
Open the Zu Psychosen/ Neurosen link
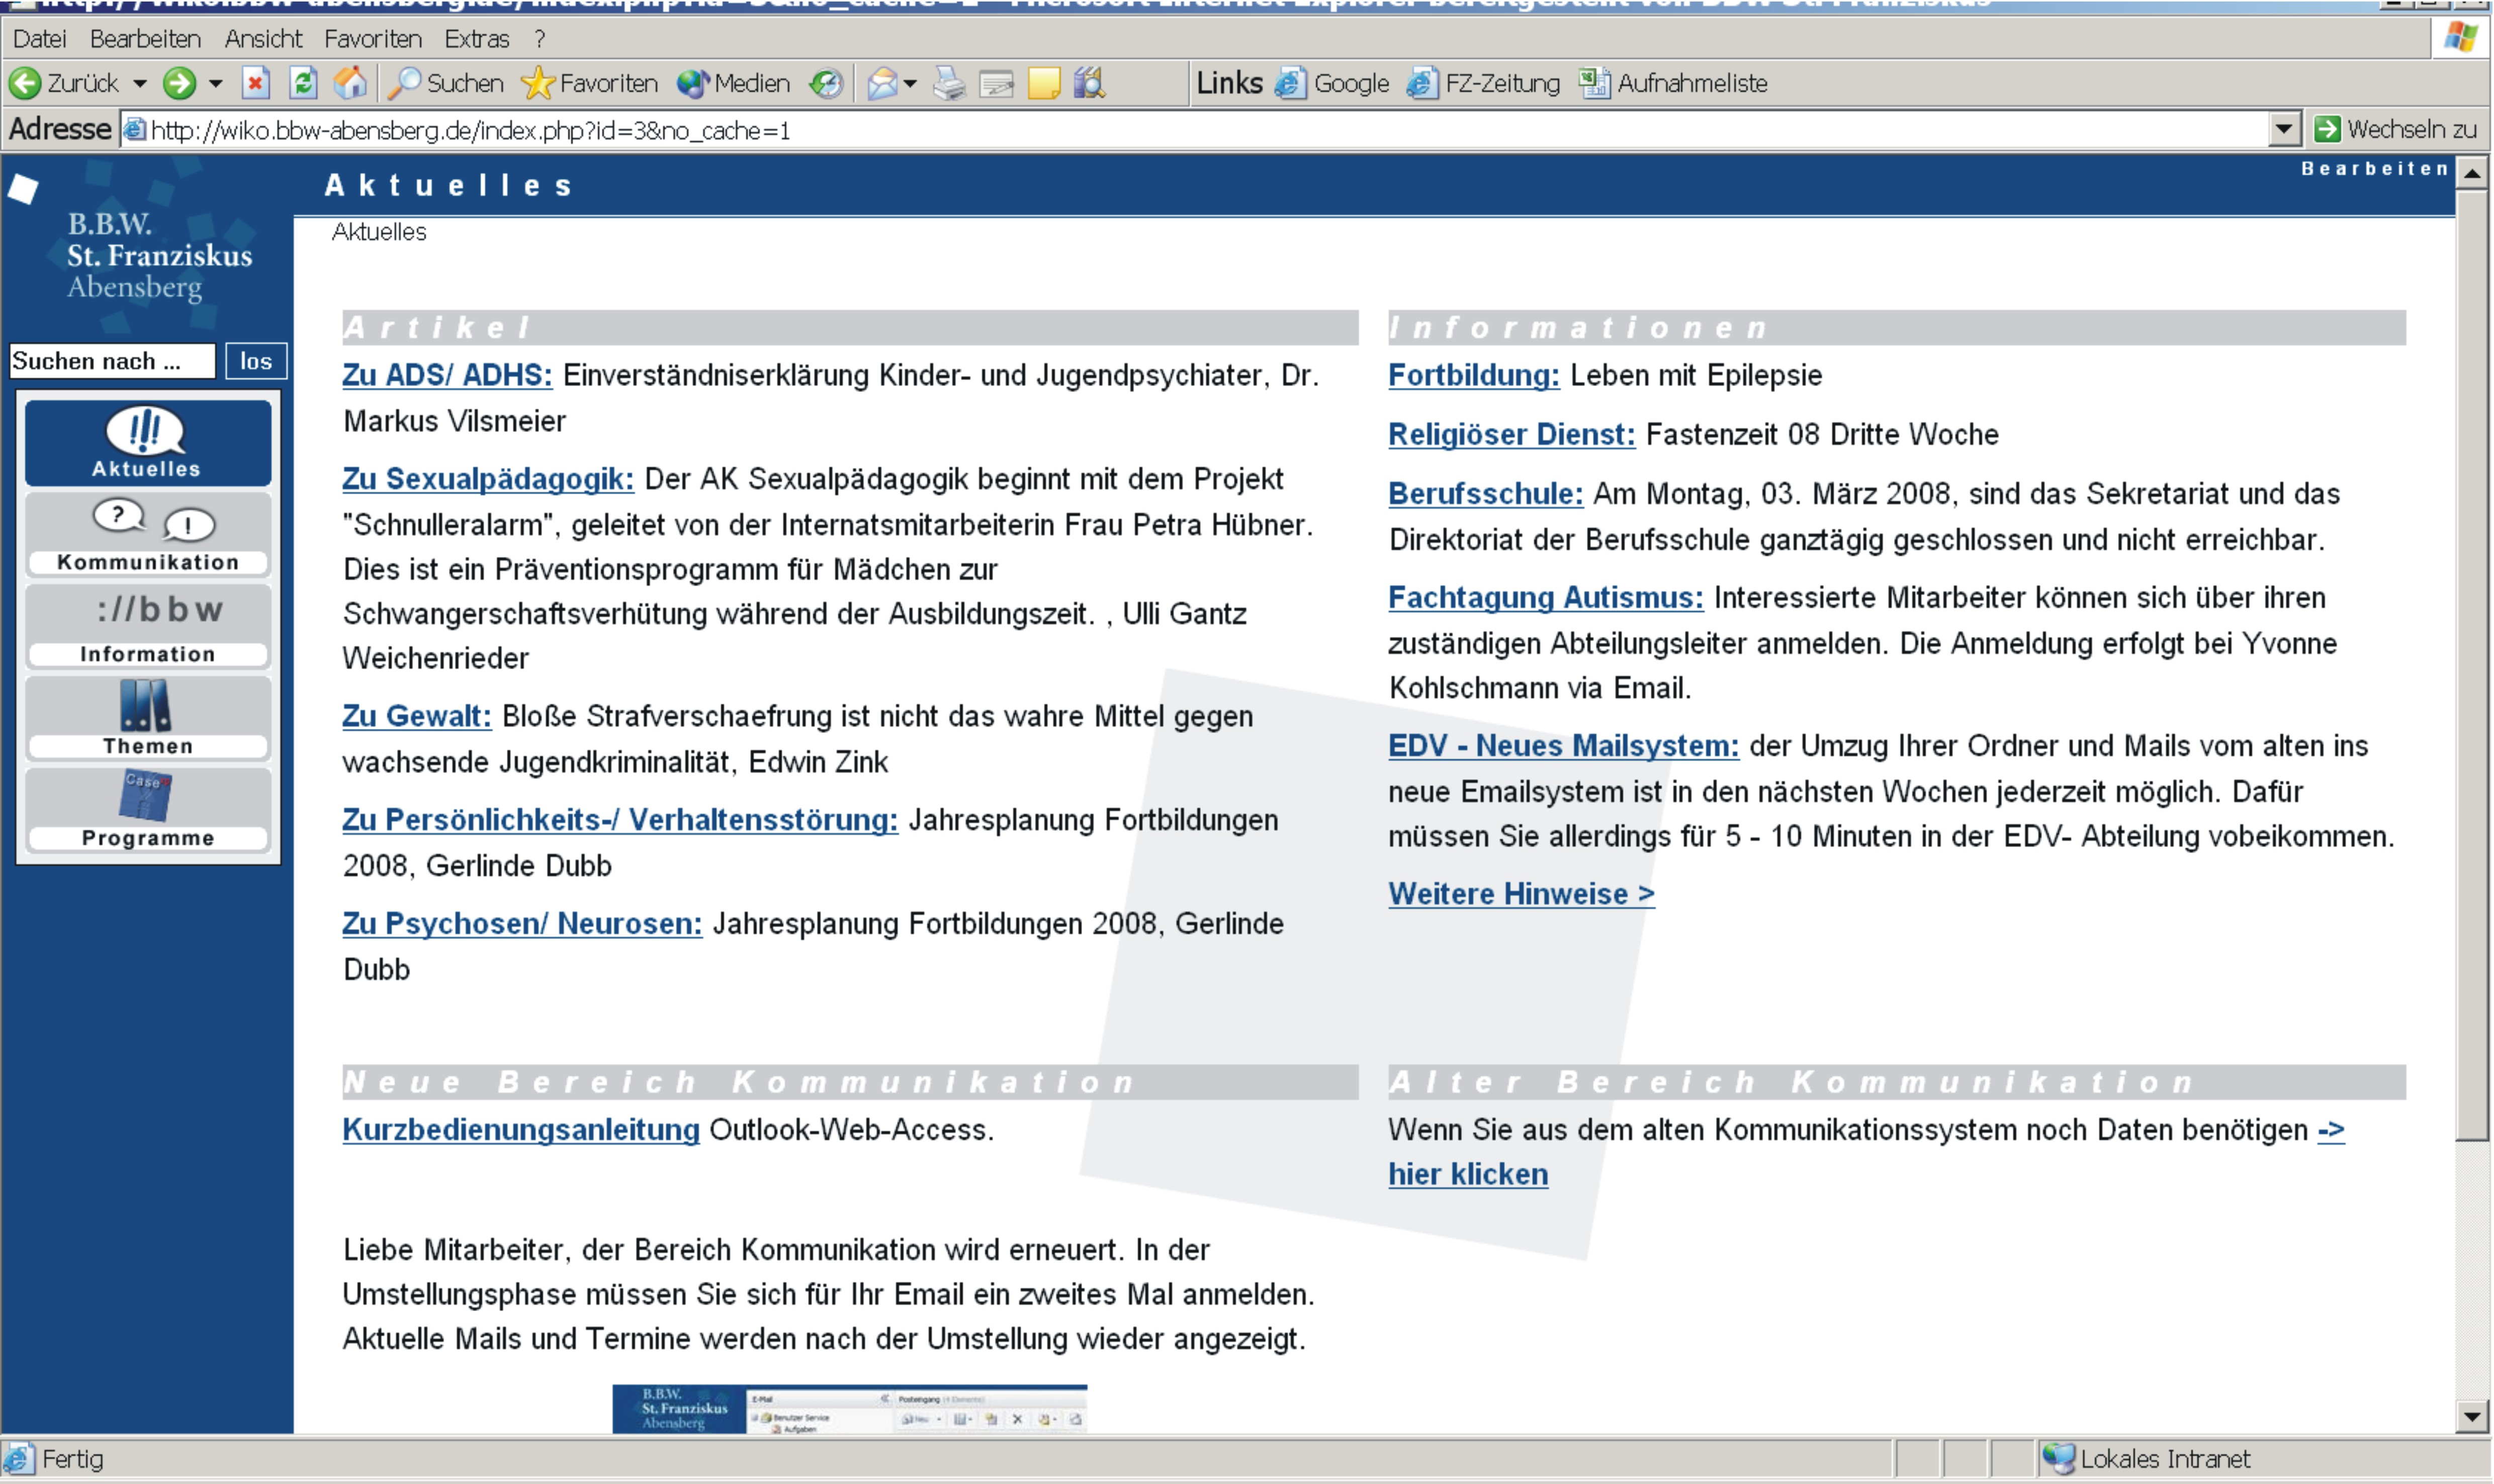point(522,924)
